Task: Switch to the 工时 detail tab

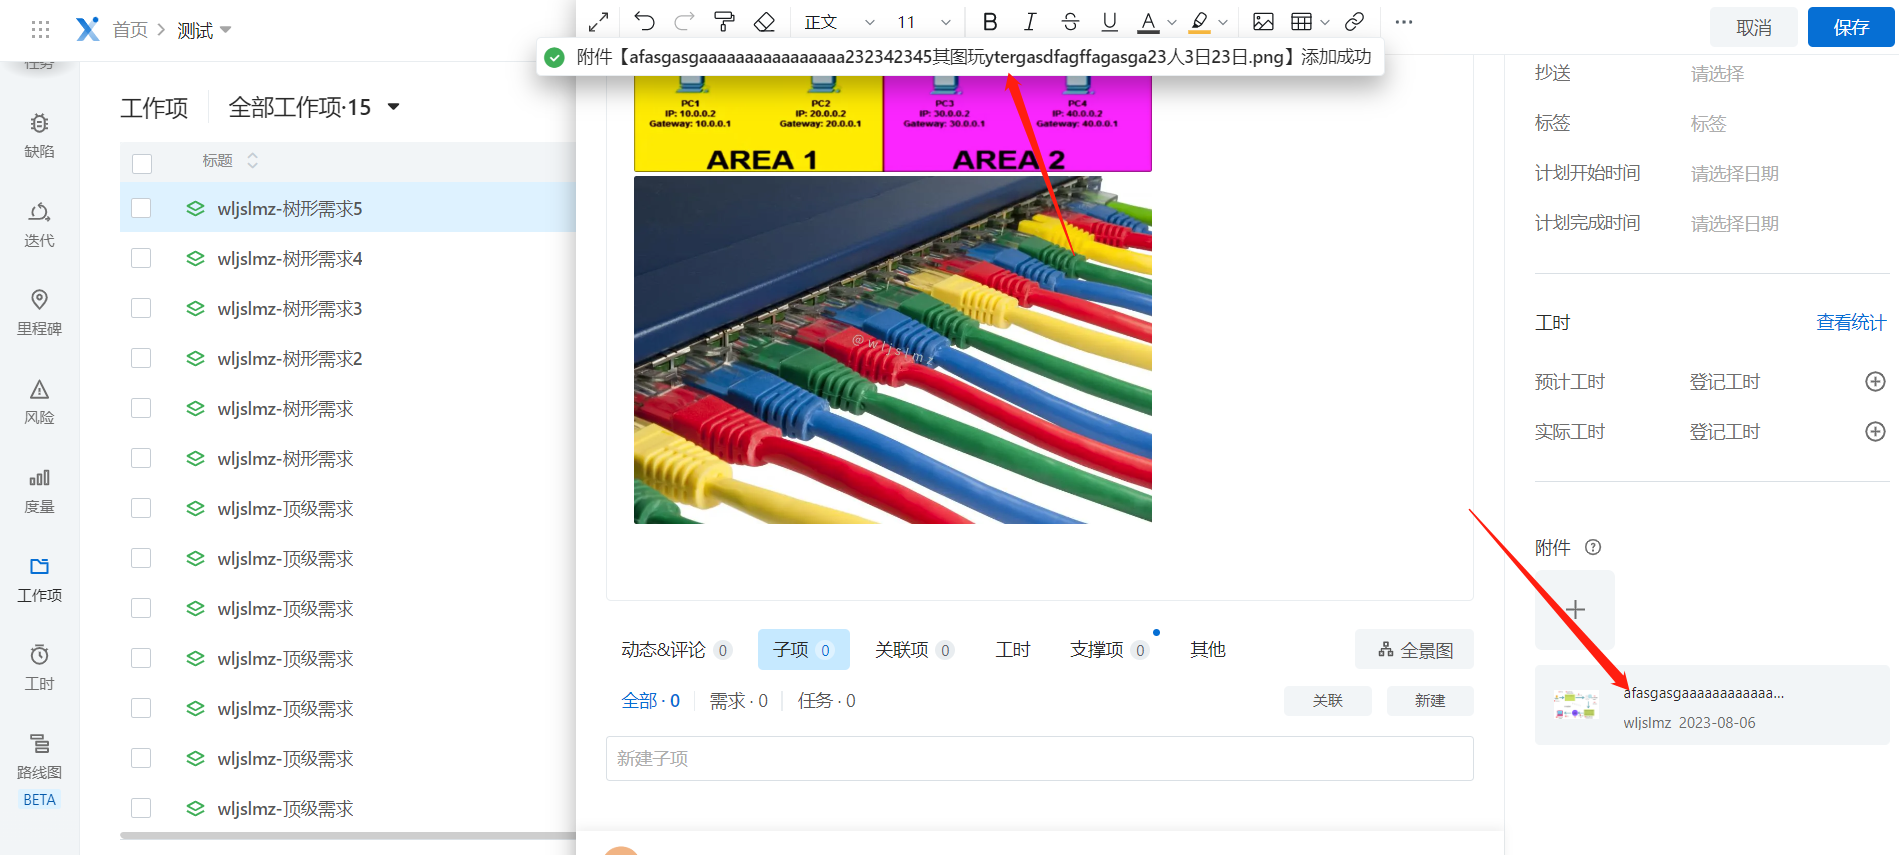Action: (1012, 650)
